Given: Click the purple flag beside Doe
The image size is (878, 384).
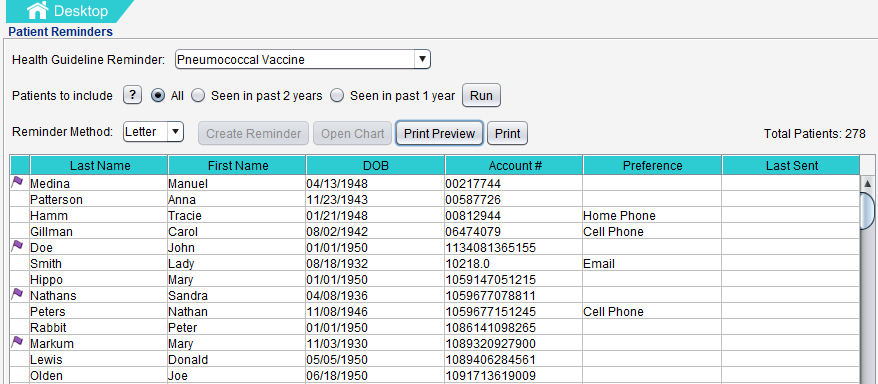Looking at the screenshot, I should point(18,245).
